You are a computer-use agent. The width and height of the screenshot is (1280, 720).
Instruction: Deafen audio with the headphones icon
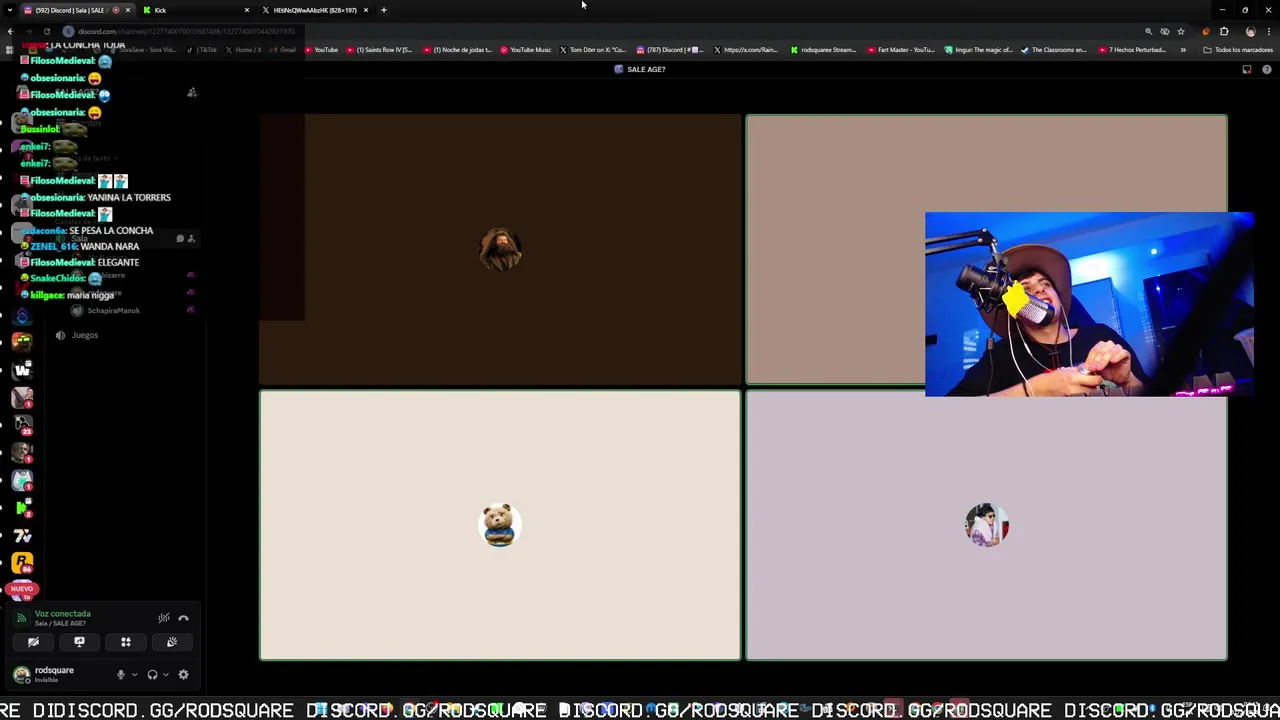pyautogui.click(x=152, y=675)
